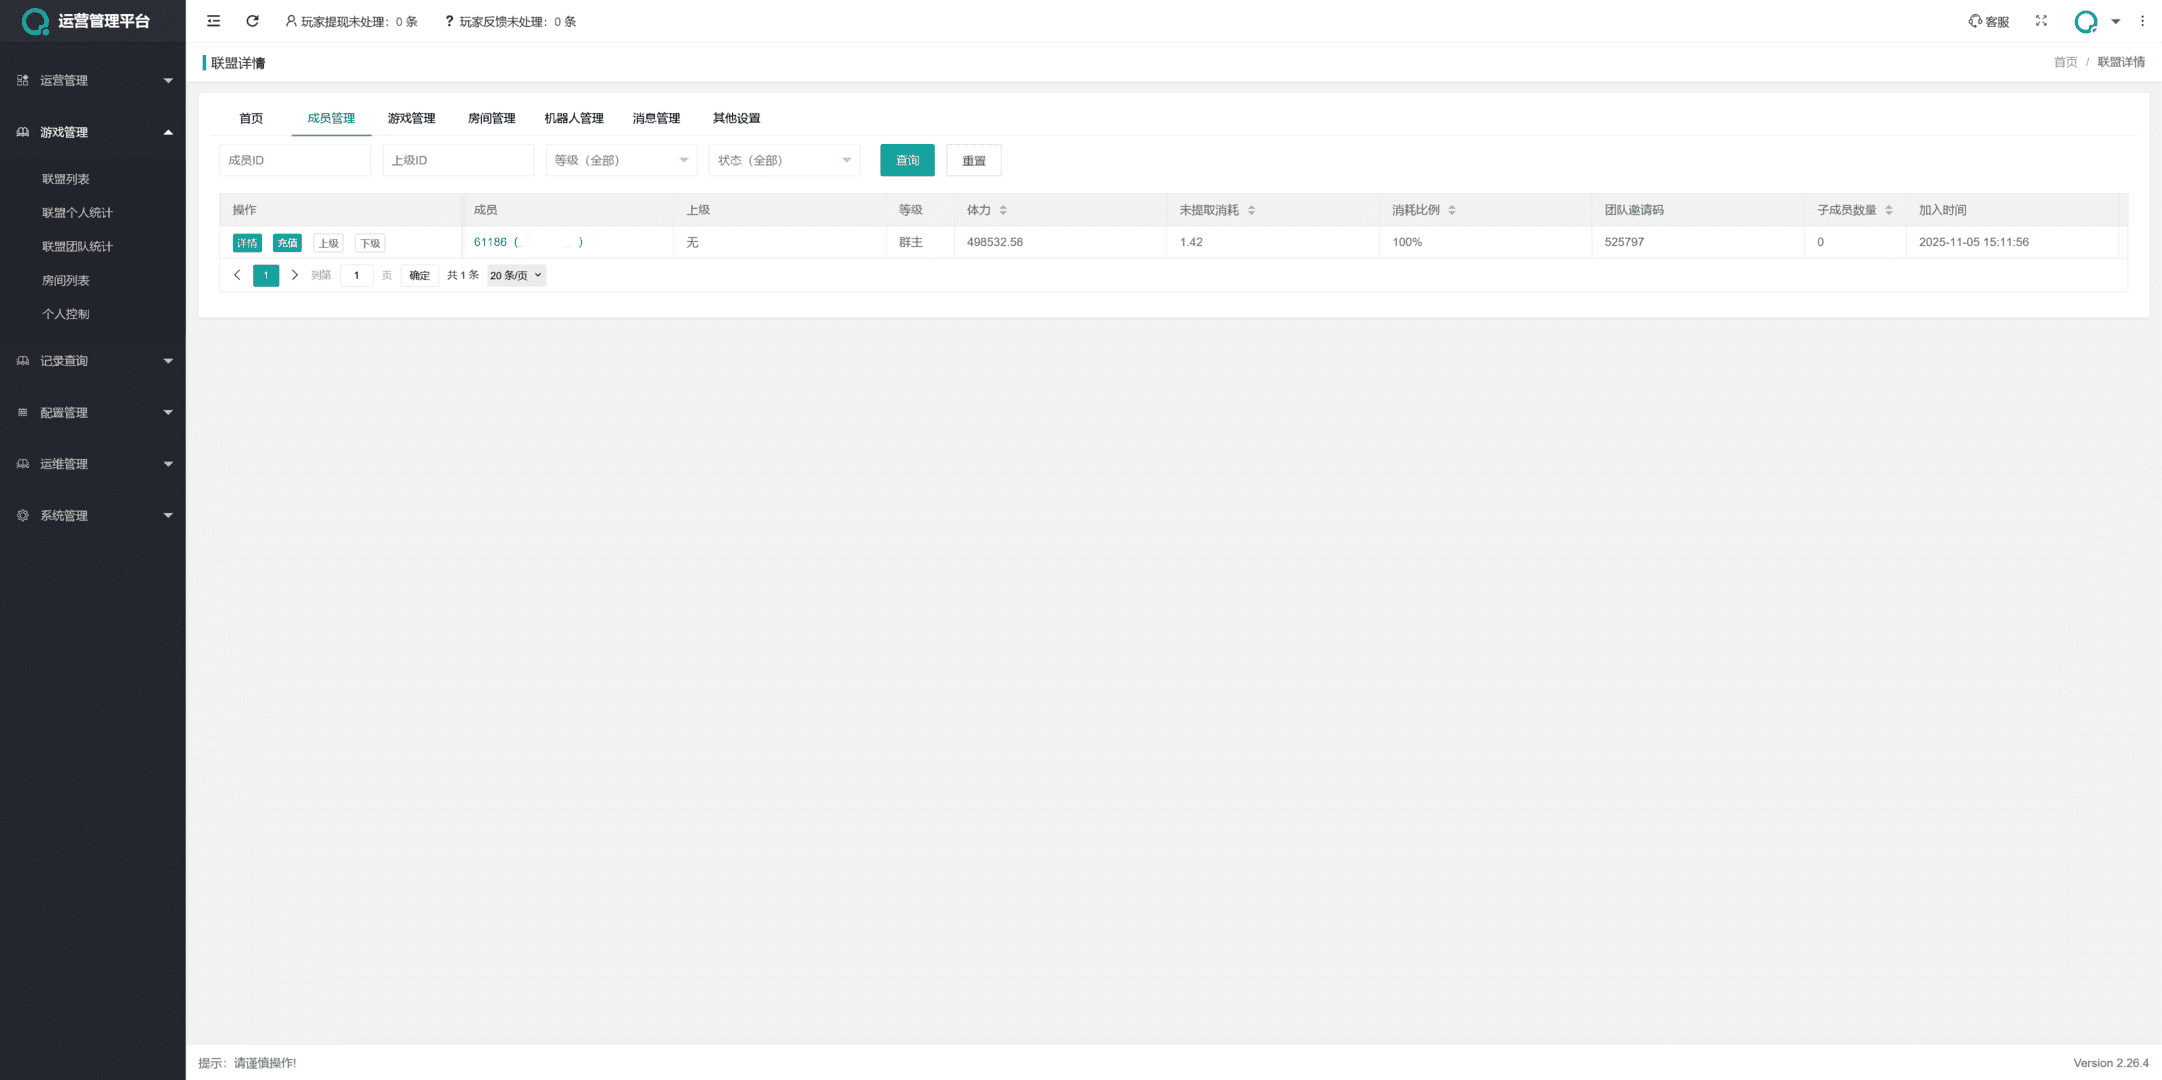
Task: Click the 查询 search button
Action: click(x=907, y=160)
